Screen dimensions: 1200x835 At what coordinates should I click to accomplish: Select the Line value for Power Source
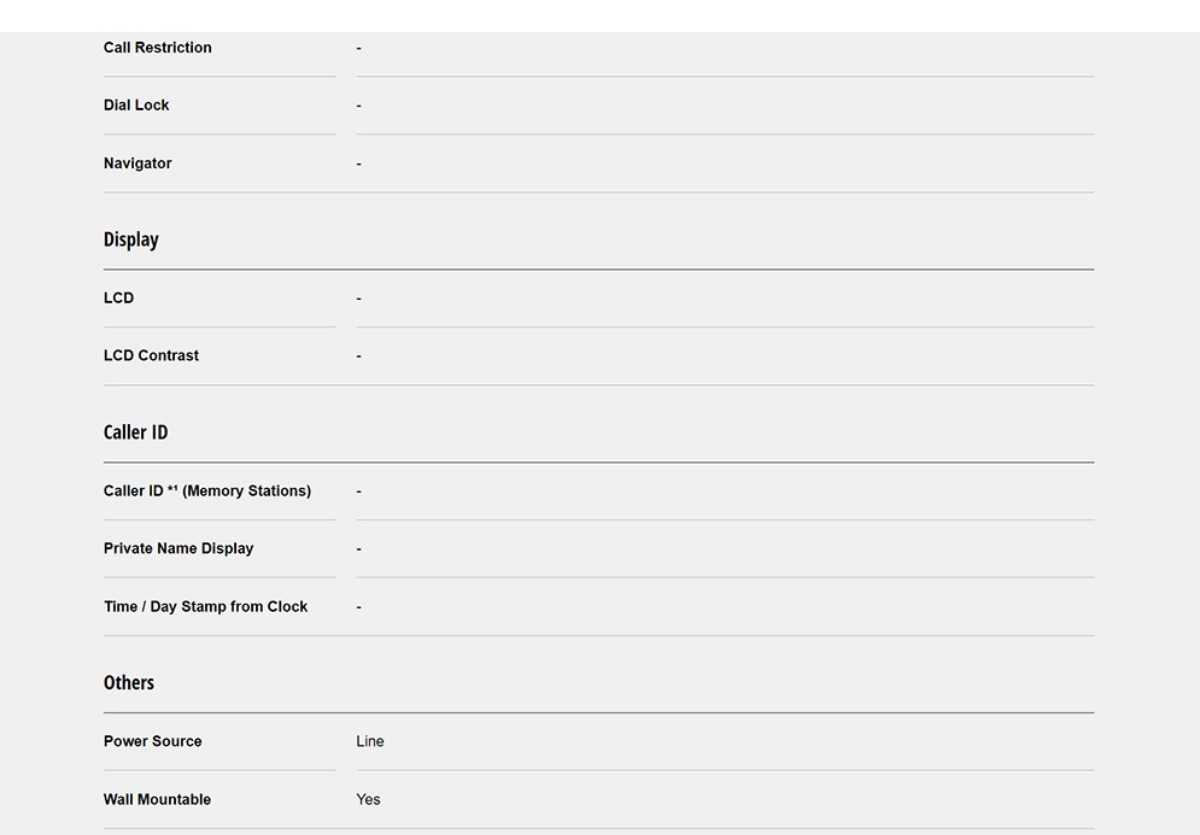(370, 742)
